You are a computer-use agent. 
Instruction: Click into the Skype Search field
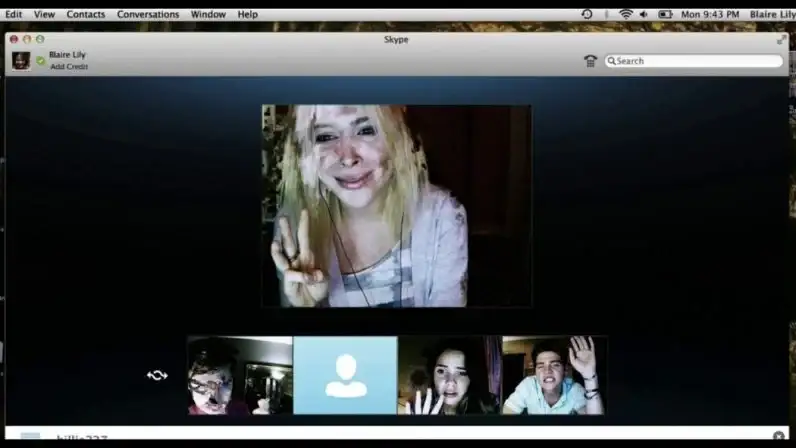(693, 61)
